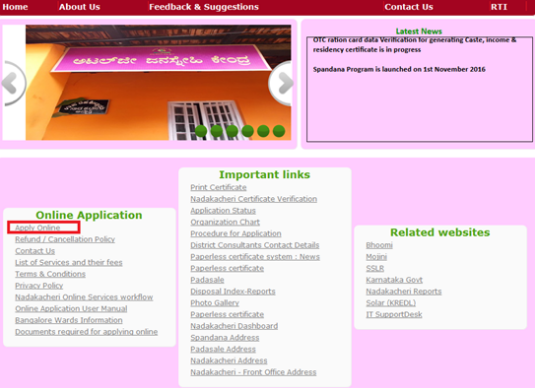Go to About Us page
This screenshot has height=388, width=535.
tap(79, 7)
